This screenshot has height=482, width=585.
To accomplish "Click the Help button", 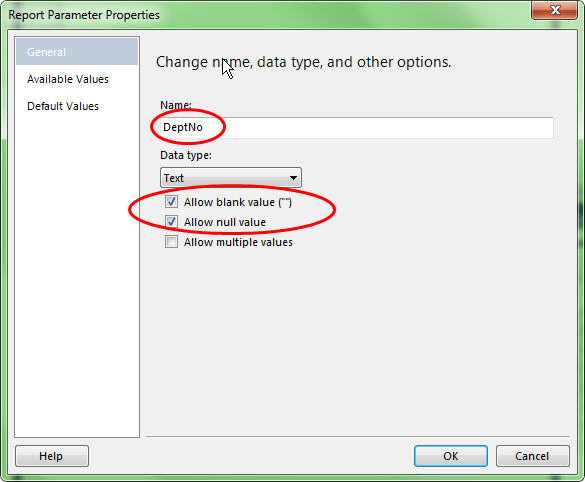I will (x=52, y=456).
